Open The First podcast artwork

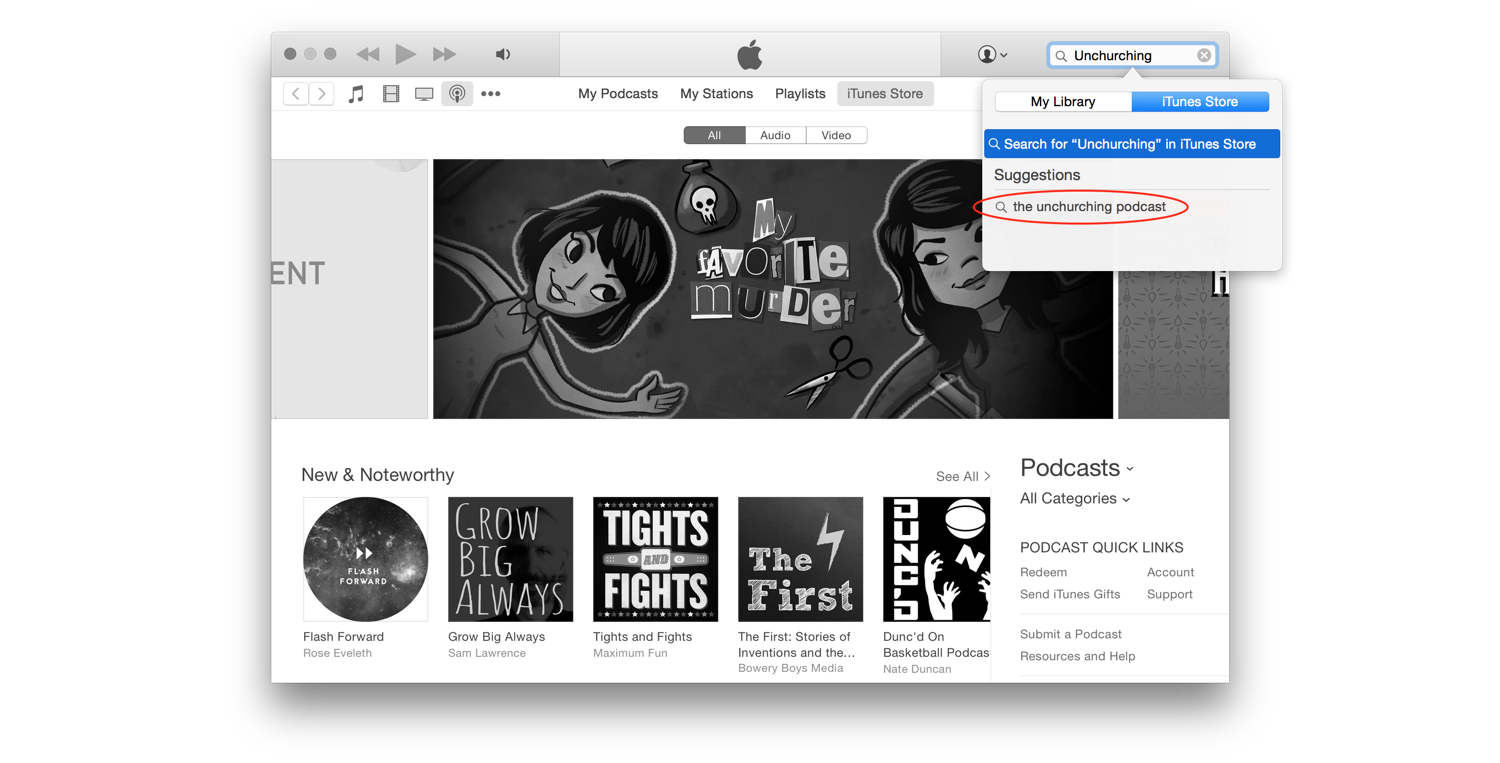pyautogui.click(x=800, y=559)
